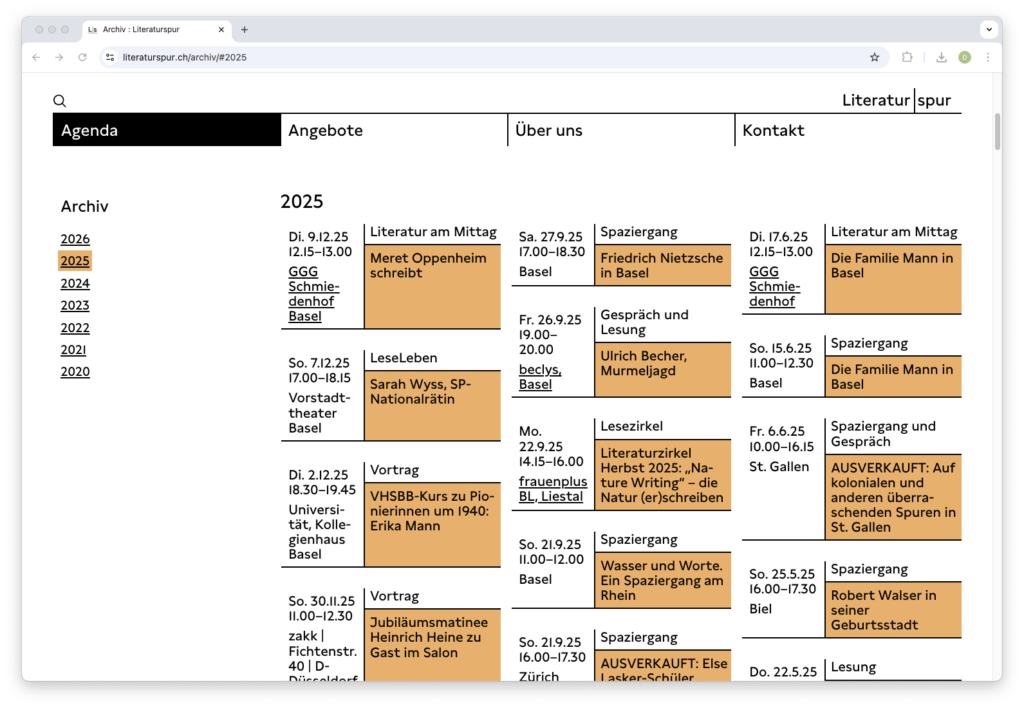Screen dimensions: 1024x708
Task: Click the search magnifier icon
Action: point(60,101)
